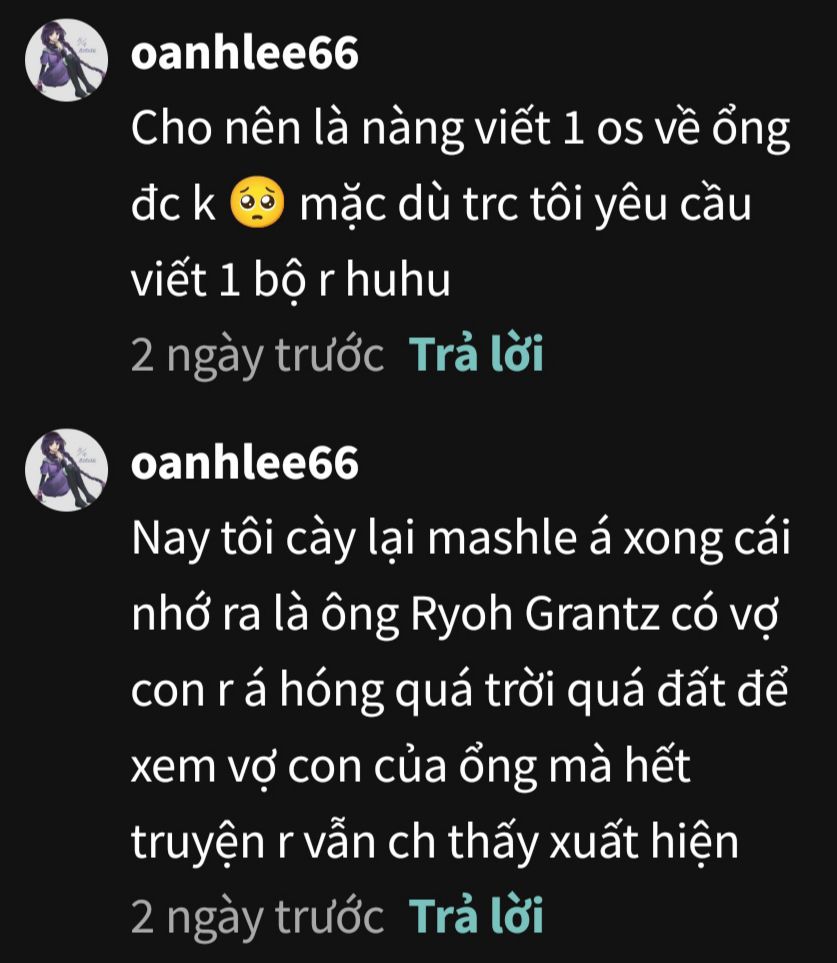The width and height of the screenshot is (837, 963).
Task: Click the words "xuất hiện" ending the comment
Action: [644, 841]
